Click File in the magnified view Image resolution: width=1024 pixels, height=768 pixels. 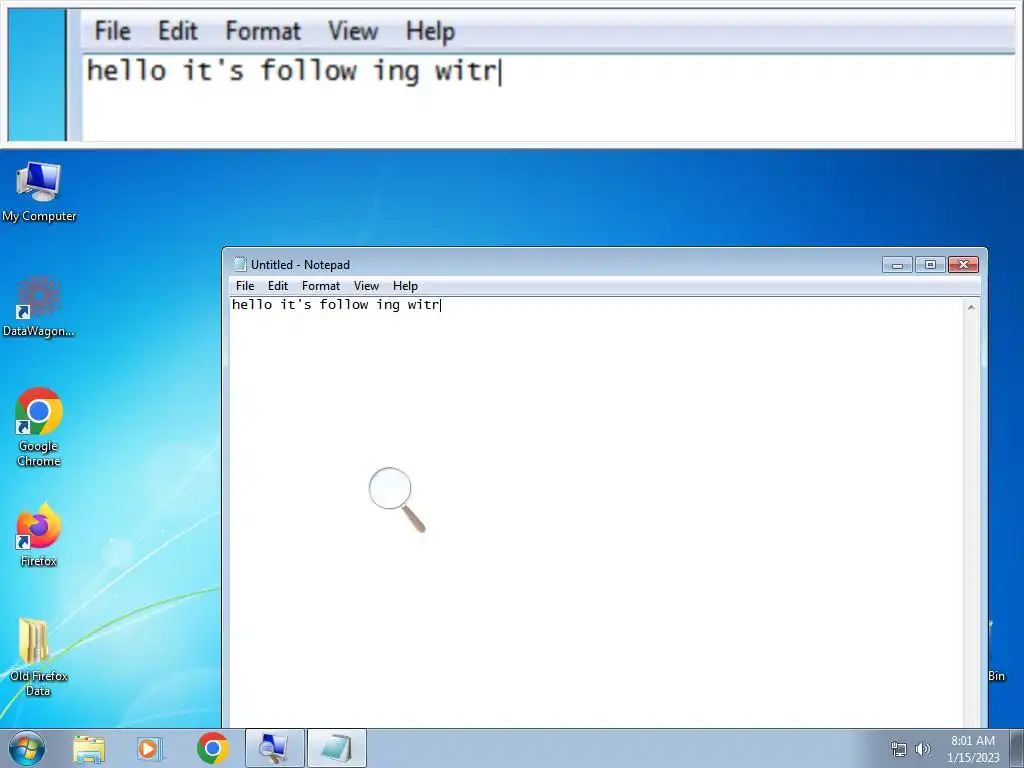(112, 31)
